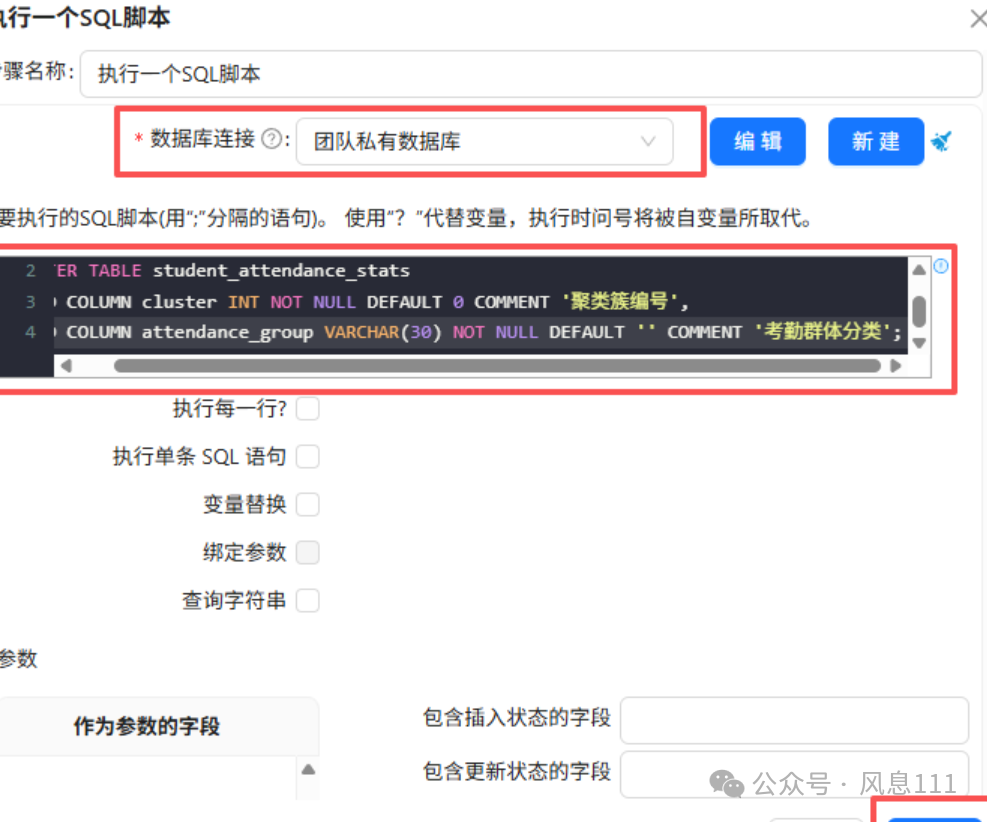
Task: Enable the 执行单条 SQL 语句 checkbox
Action: [x=308, y=456]
